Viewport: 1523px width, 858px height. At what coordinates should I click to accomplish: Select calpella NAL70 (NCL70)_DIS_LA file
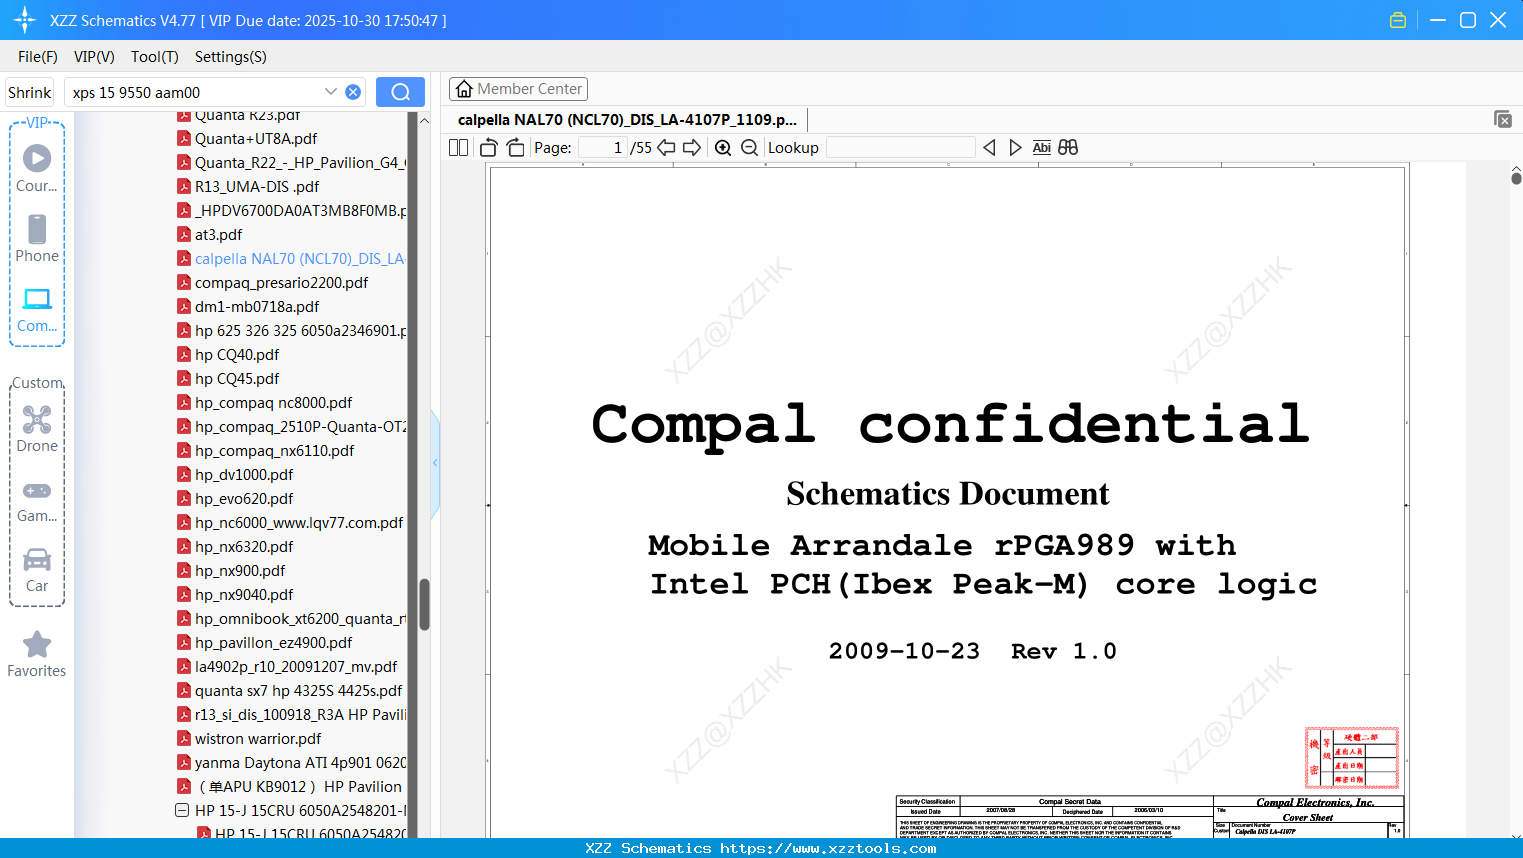(300, 259)
